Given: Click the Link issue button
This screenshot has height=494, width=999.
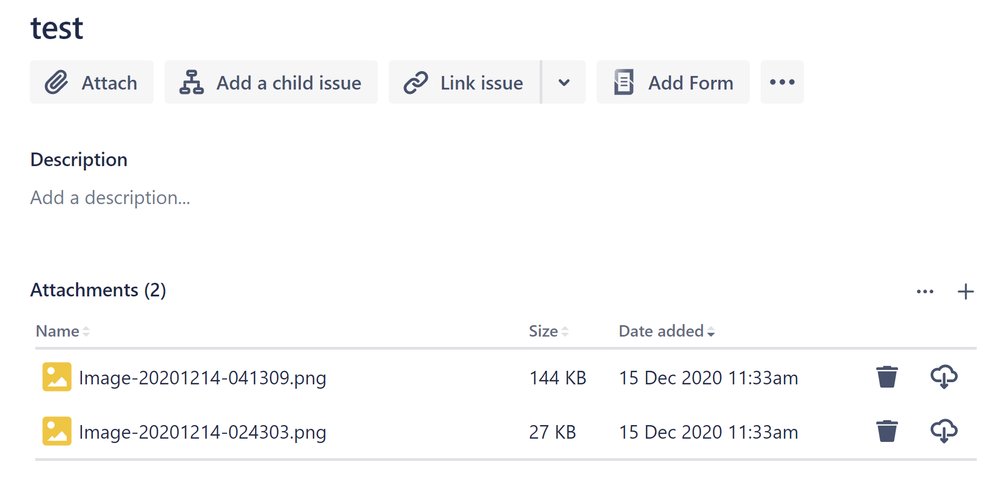Looking at the screenshot, I should 464,82.
